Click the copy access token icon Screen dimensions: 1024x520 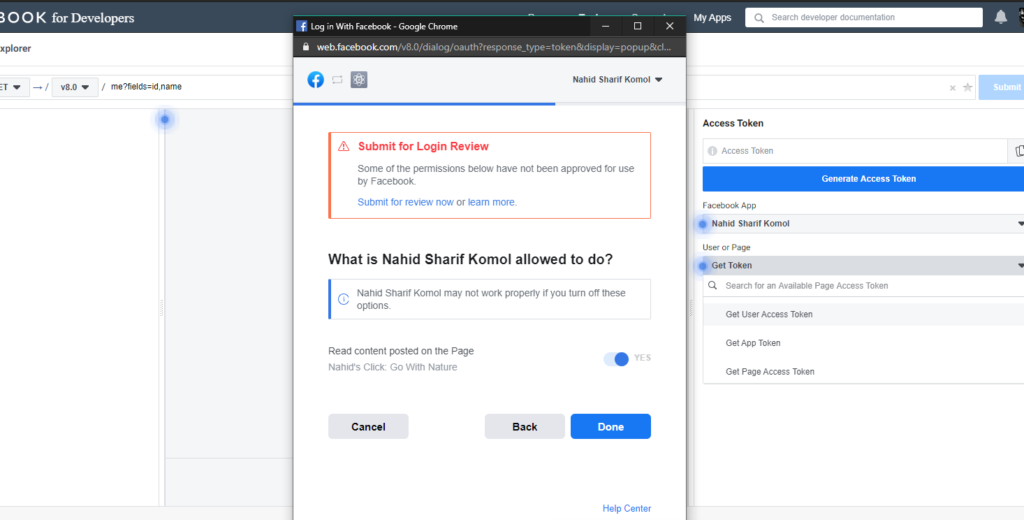tap(1019, 151)
